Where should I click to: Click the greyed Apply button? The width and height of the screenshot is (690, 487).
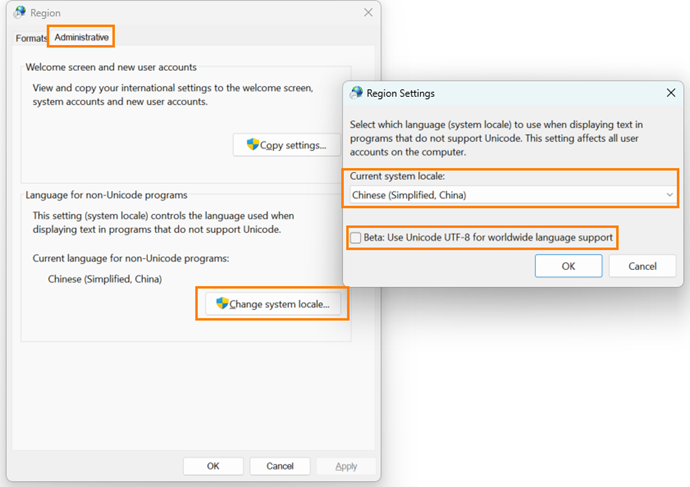(x=346, y=466)
